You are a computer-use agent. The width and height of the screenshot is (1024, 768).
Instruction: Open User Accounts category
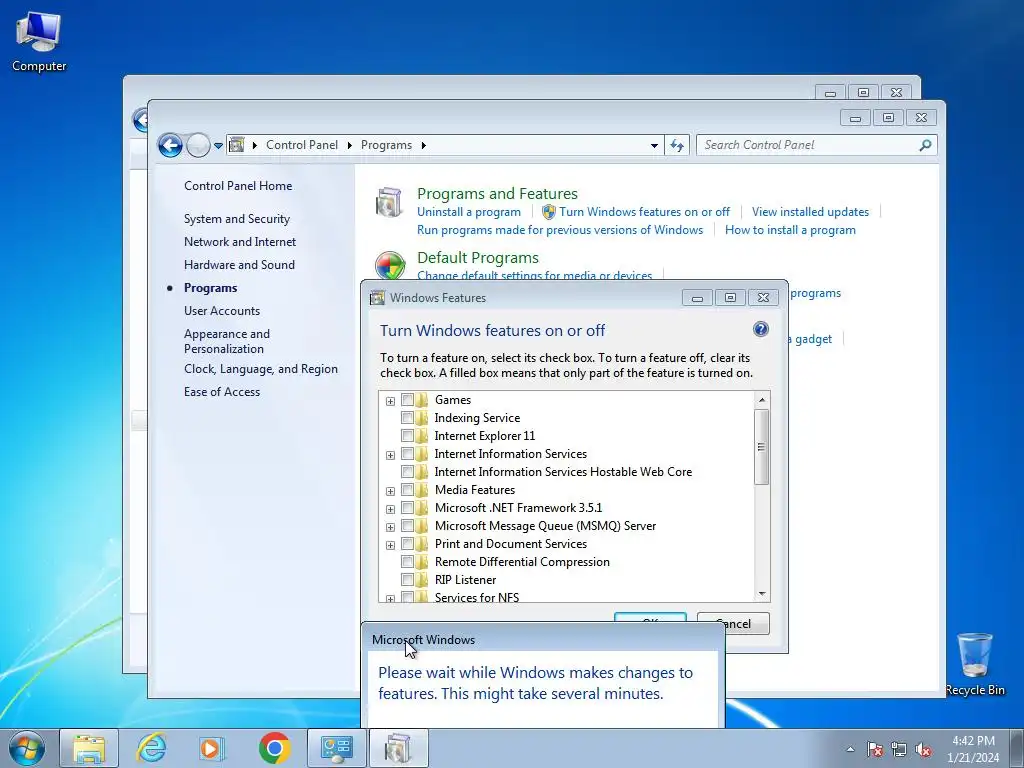click(x=221, y=311)
